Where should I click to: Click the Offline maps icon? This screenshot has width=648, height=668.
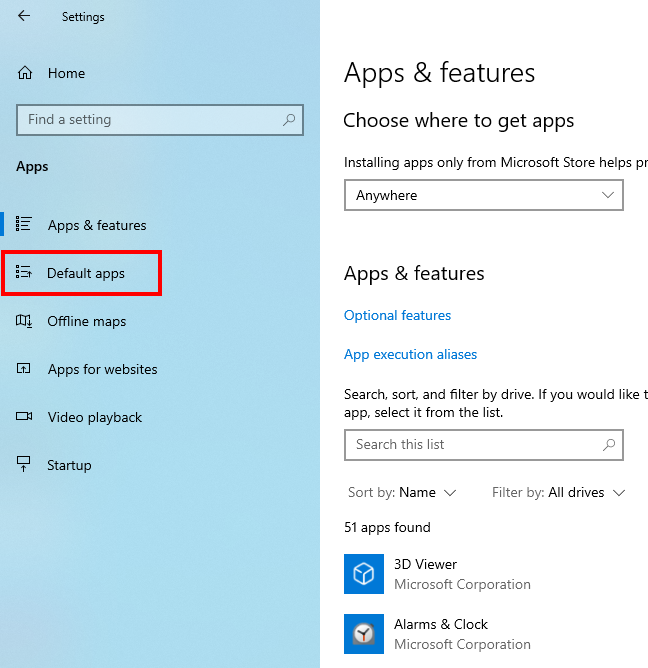[x=24, y=321]
